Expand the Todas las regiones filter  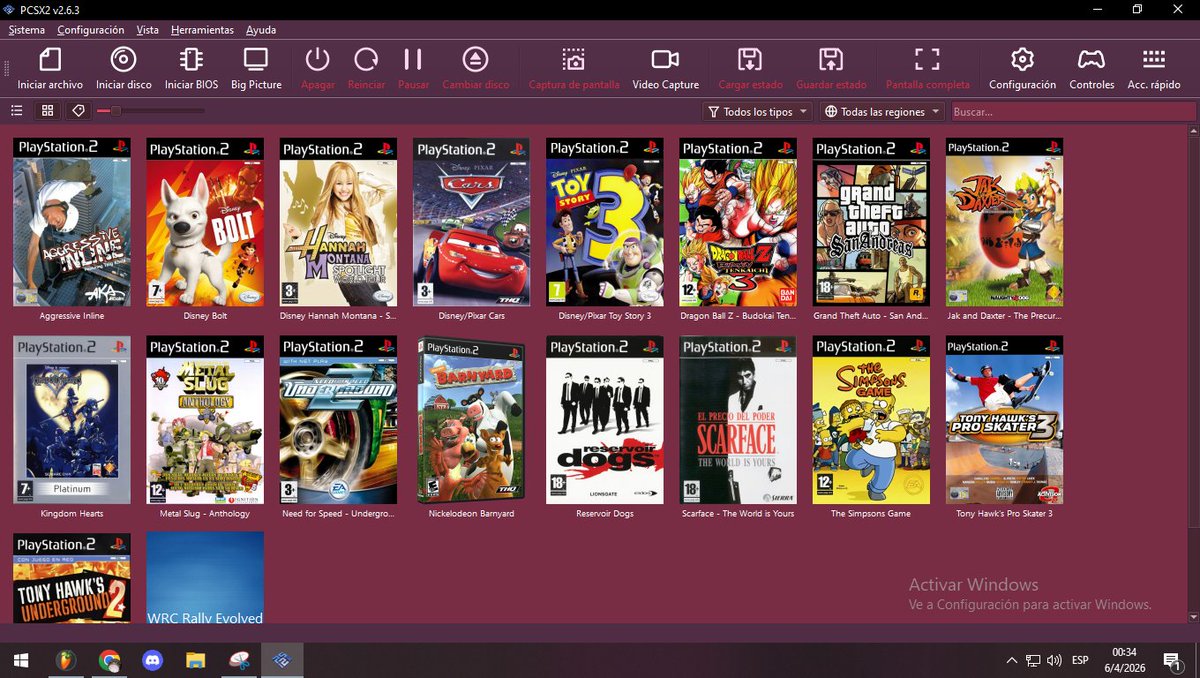[x=882, y=112]
